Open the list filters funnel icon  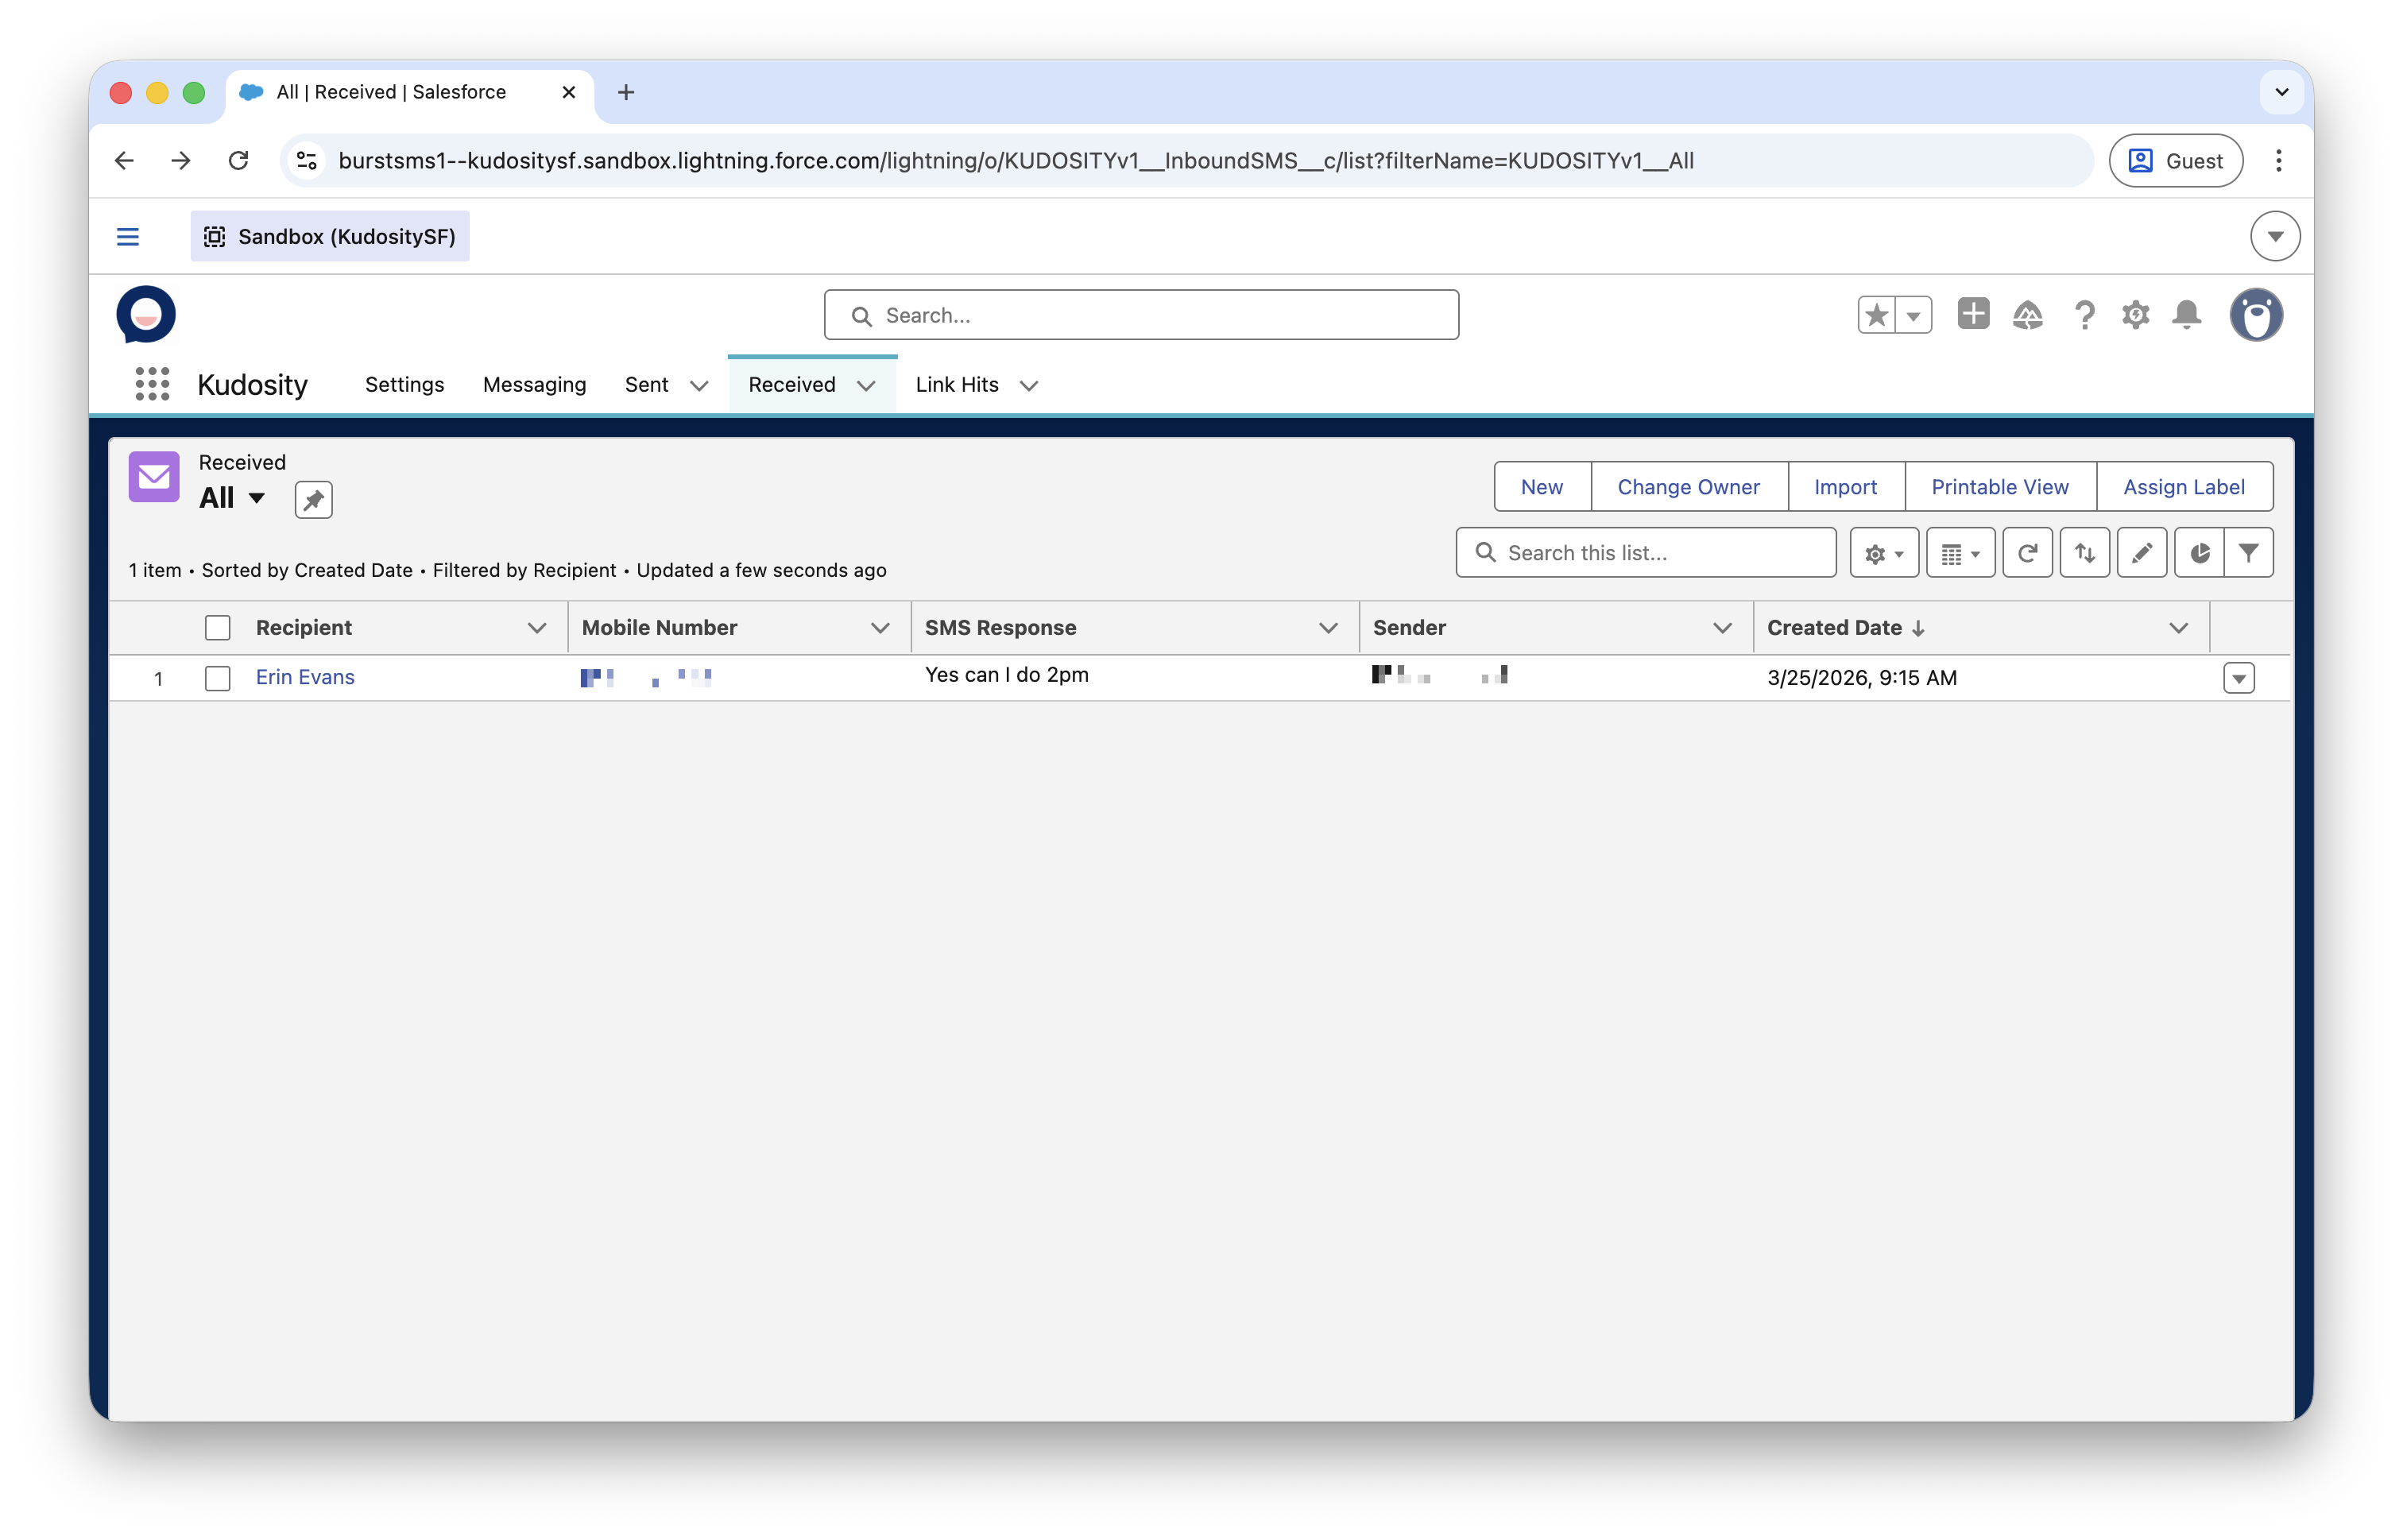(2248, 553)
